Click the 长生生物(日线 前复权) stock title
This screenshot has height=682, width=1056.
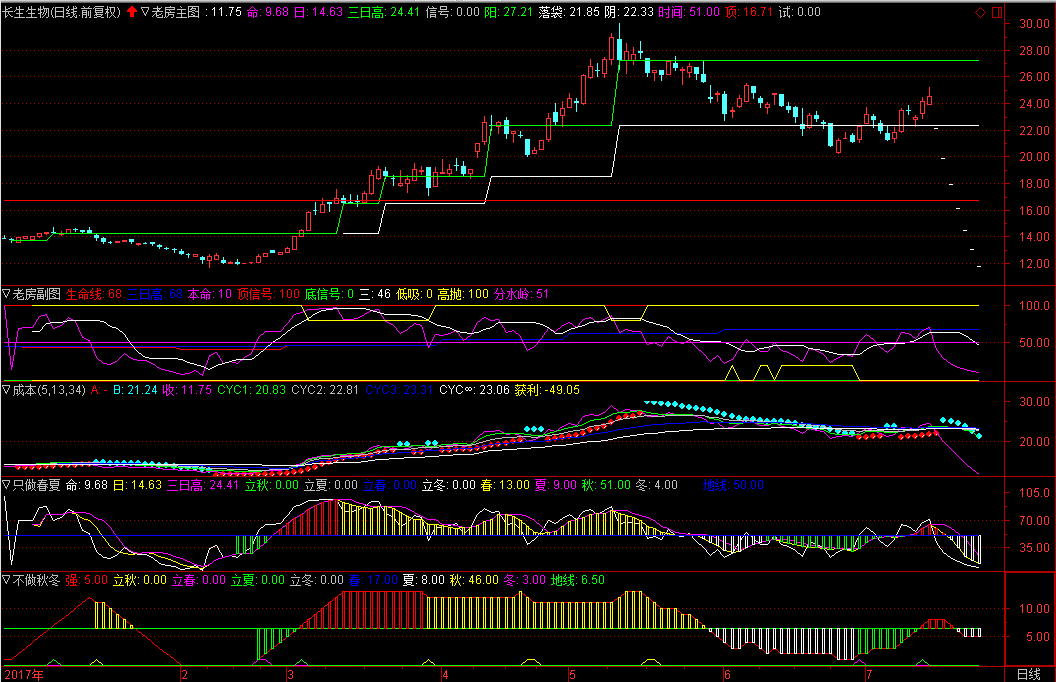tap(62, 12)
